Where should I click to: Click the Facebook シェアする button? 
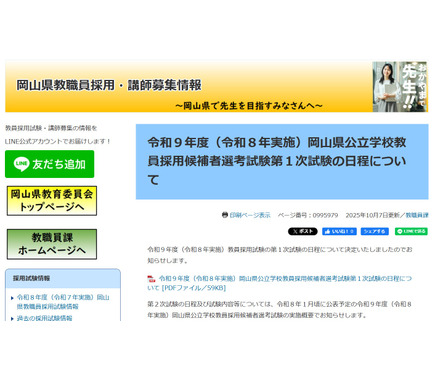pos(375,231)
